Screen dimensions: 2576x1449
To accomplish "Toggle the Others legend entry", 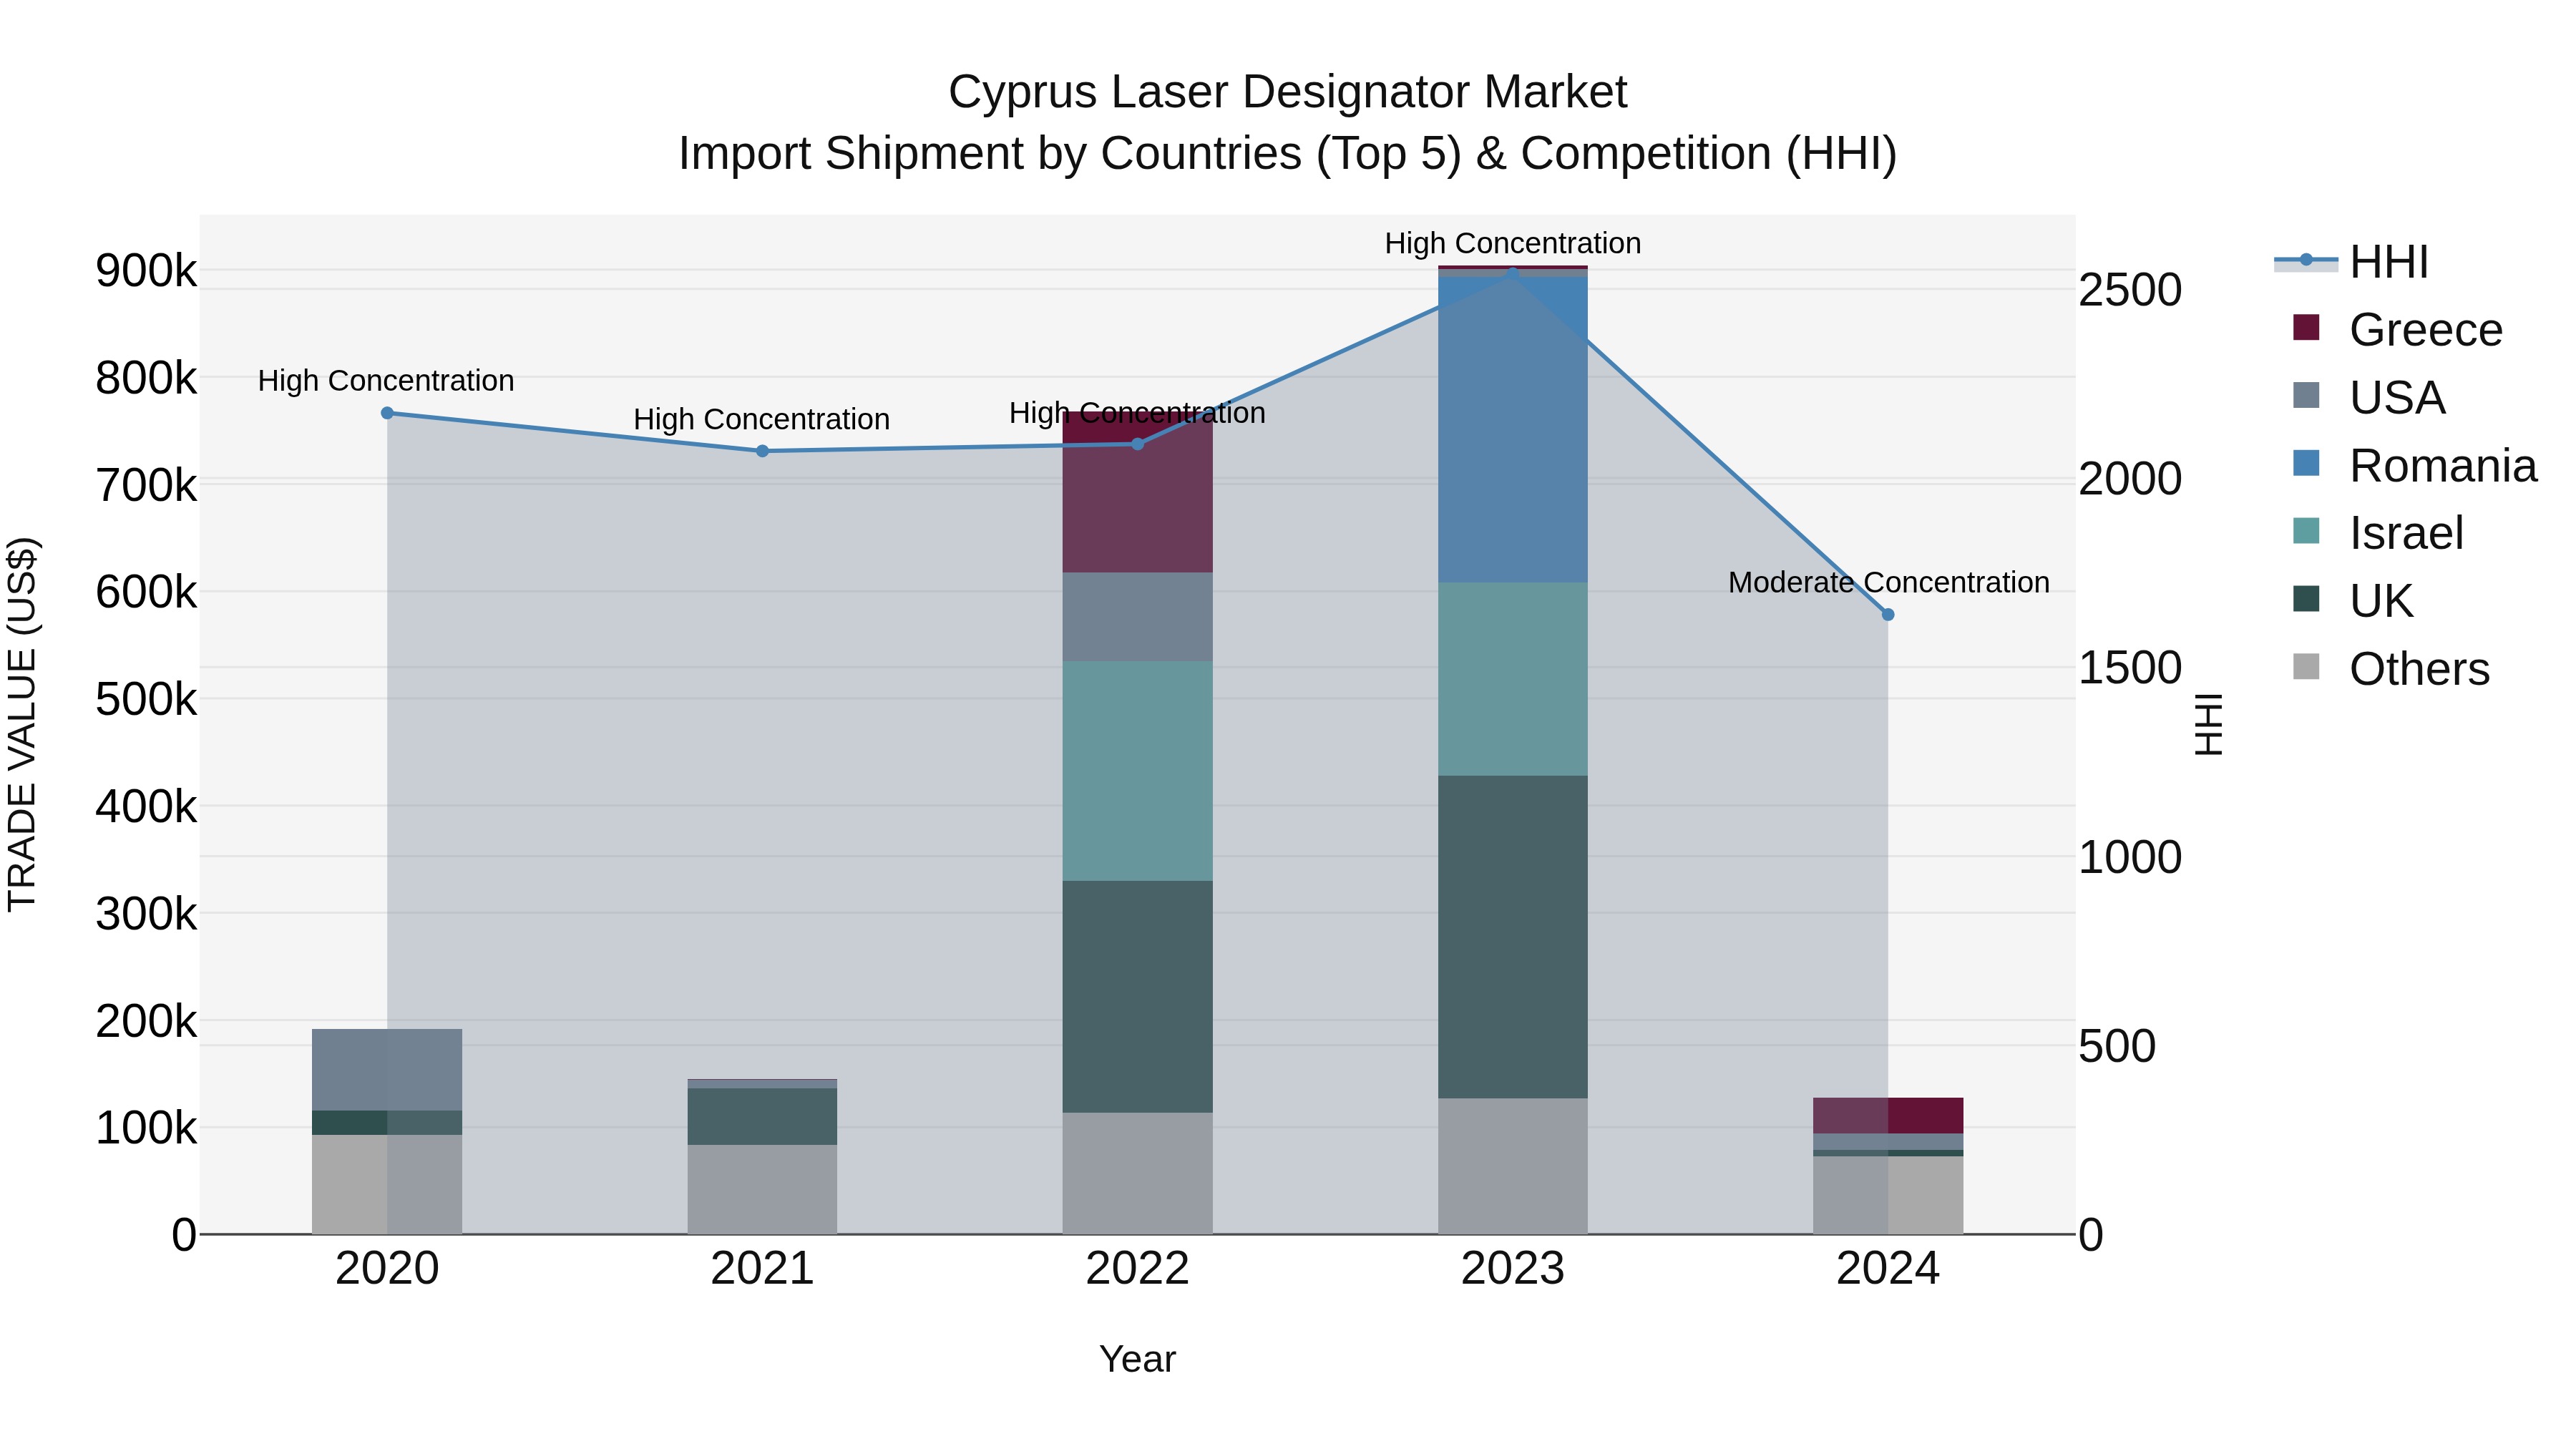I will (2391, 668).
